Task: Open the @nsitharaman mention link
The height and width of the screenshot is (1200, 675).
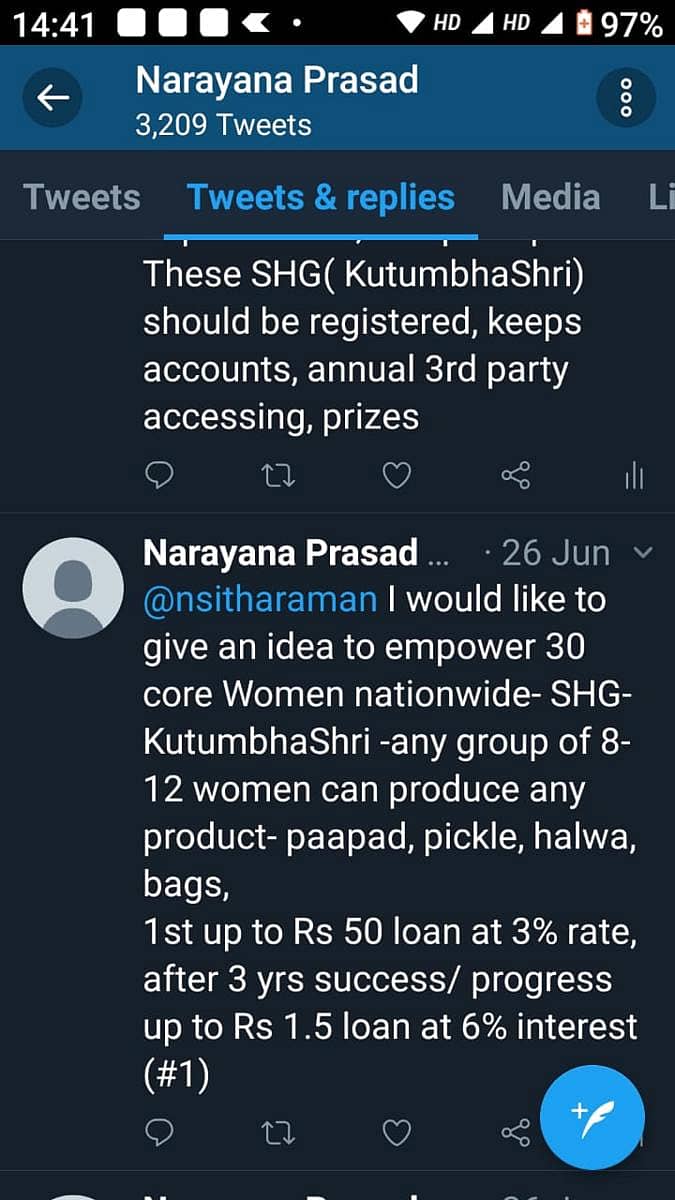Action: [261, 600]
